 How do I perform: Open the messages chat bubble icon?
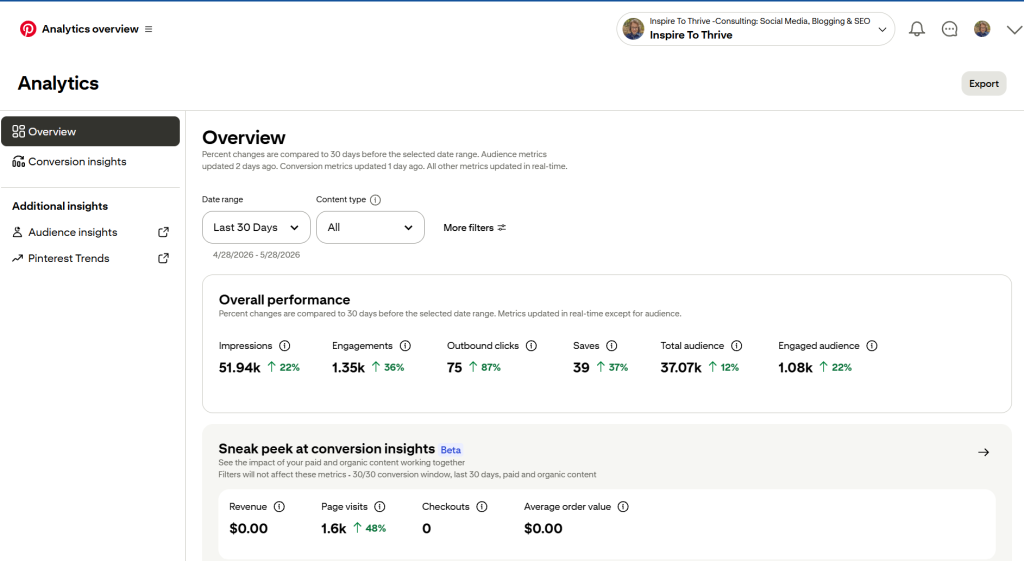coord(950,29)
